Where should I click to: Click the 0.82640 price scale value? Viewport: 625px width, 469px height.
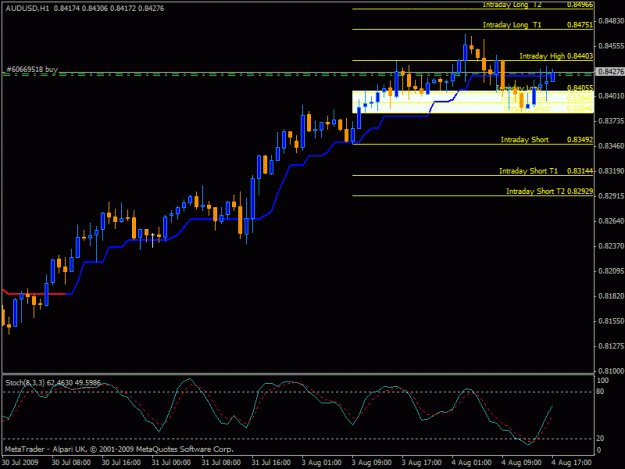tap(611, 221)
